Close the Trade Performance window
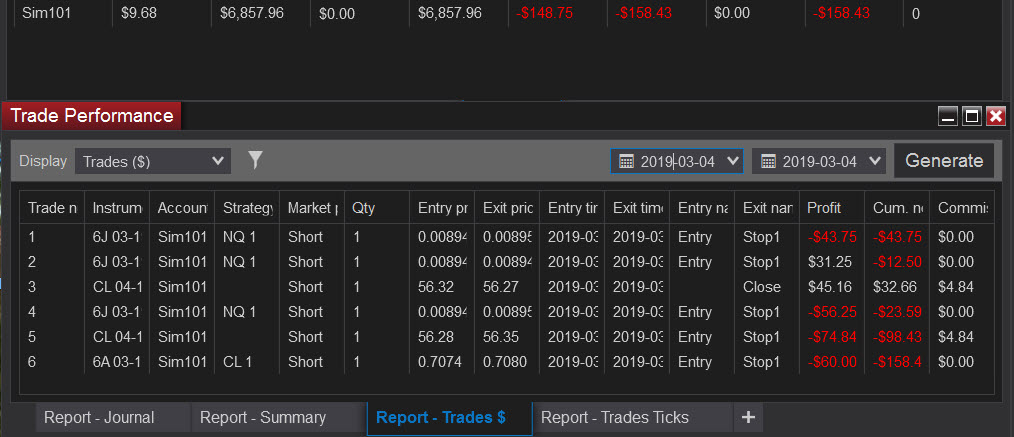Image resolution: width=1014 pixels, height=437 pixels. [x=996, y=116]
